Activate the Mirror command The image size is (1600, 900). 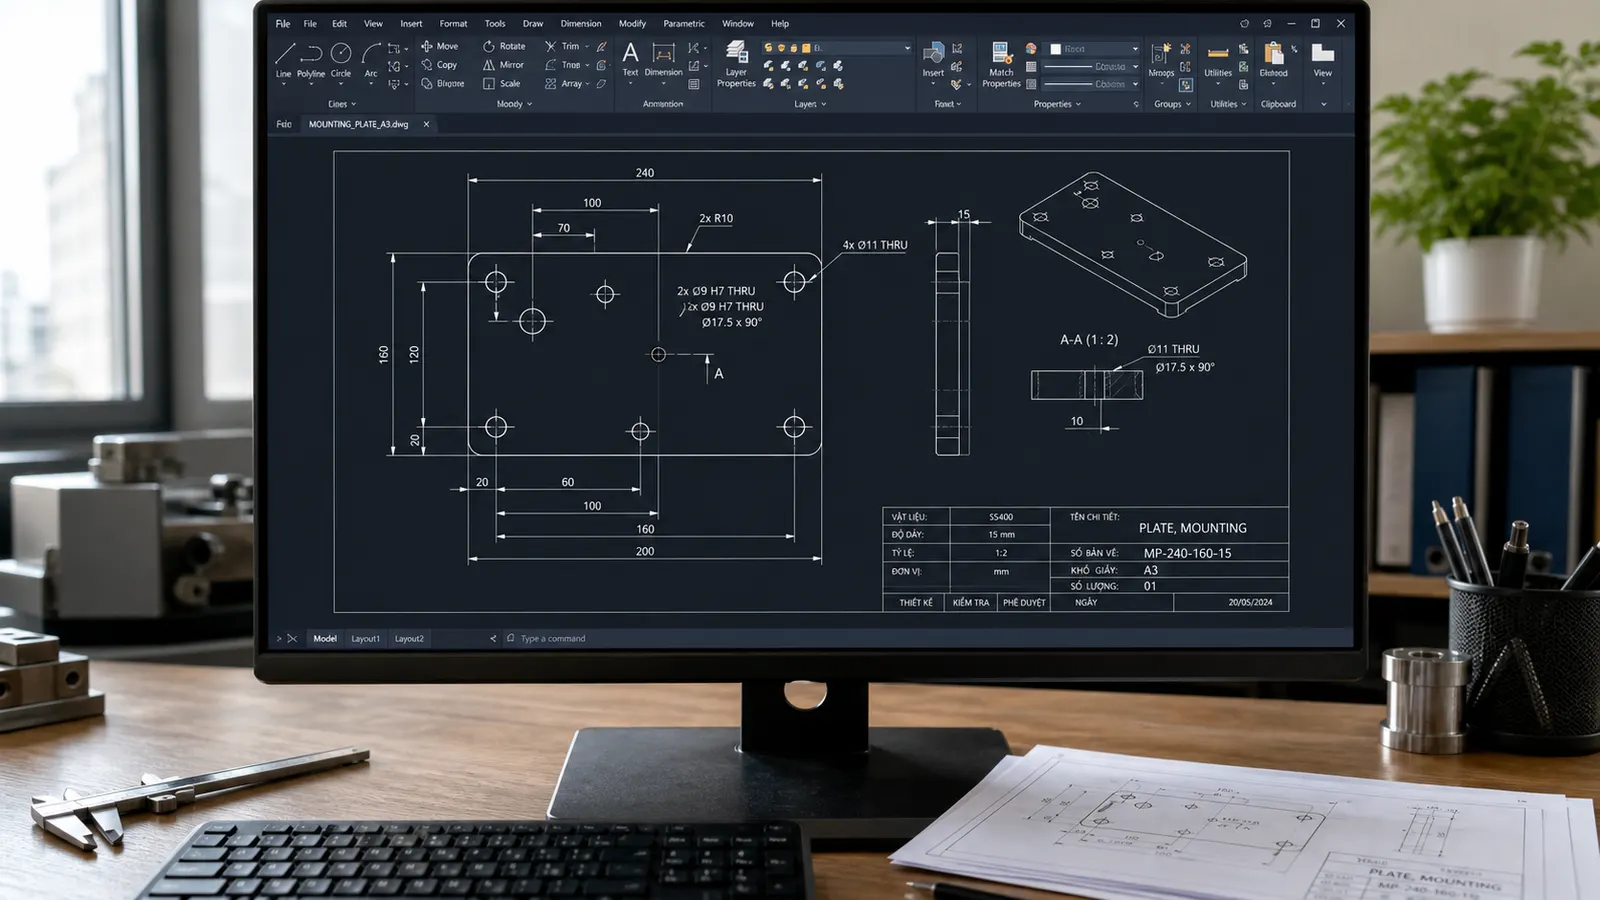point(503,65)
